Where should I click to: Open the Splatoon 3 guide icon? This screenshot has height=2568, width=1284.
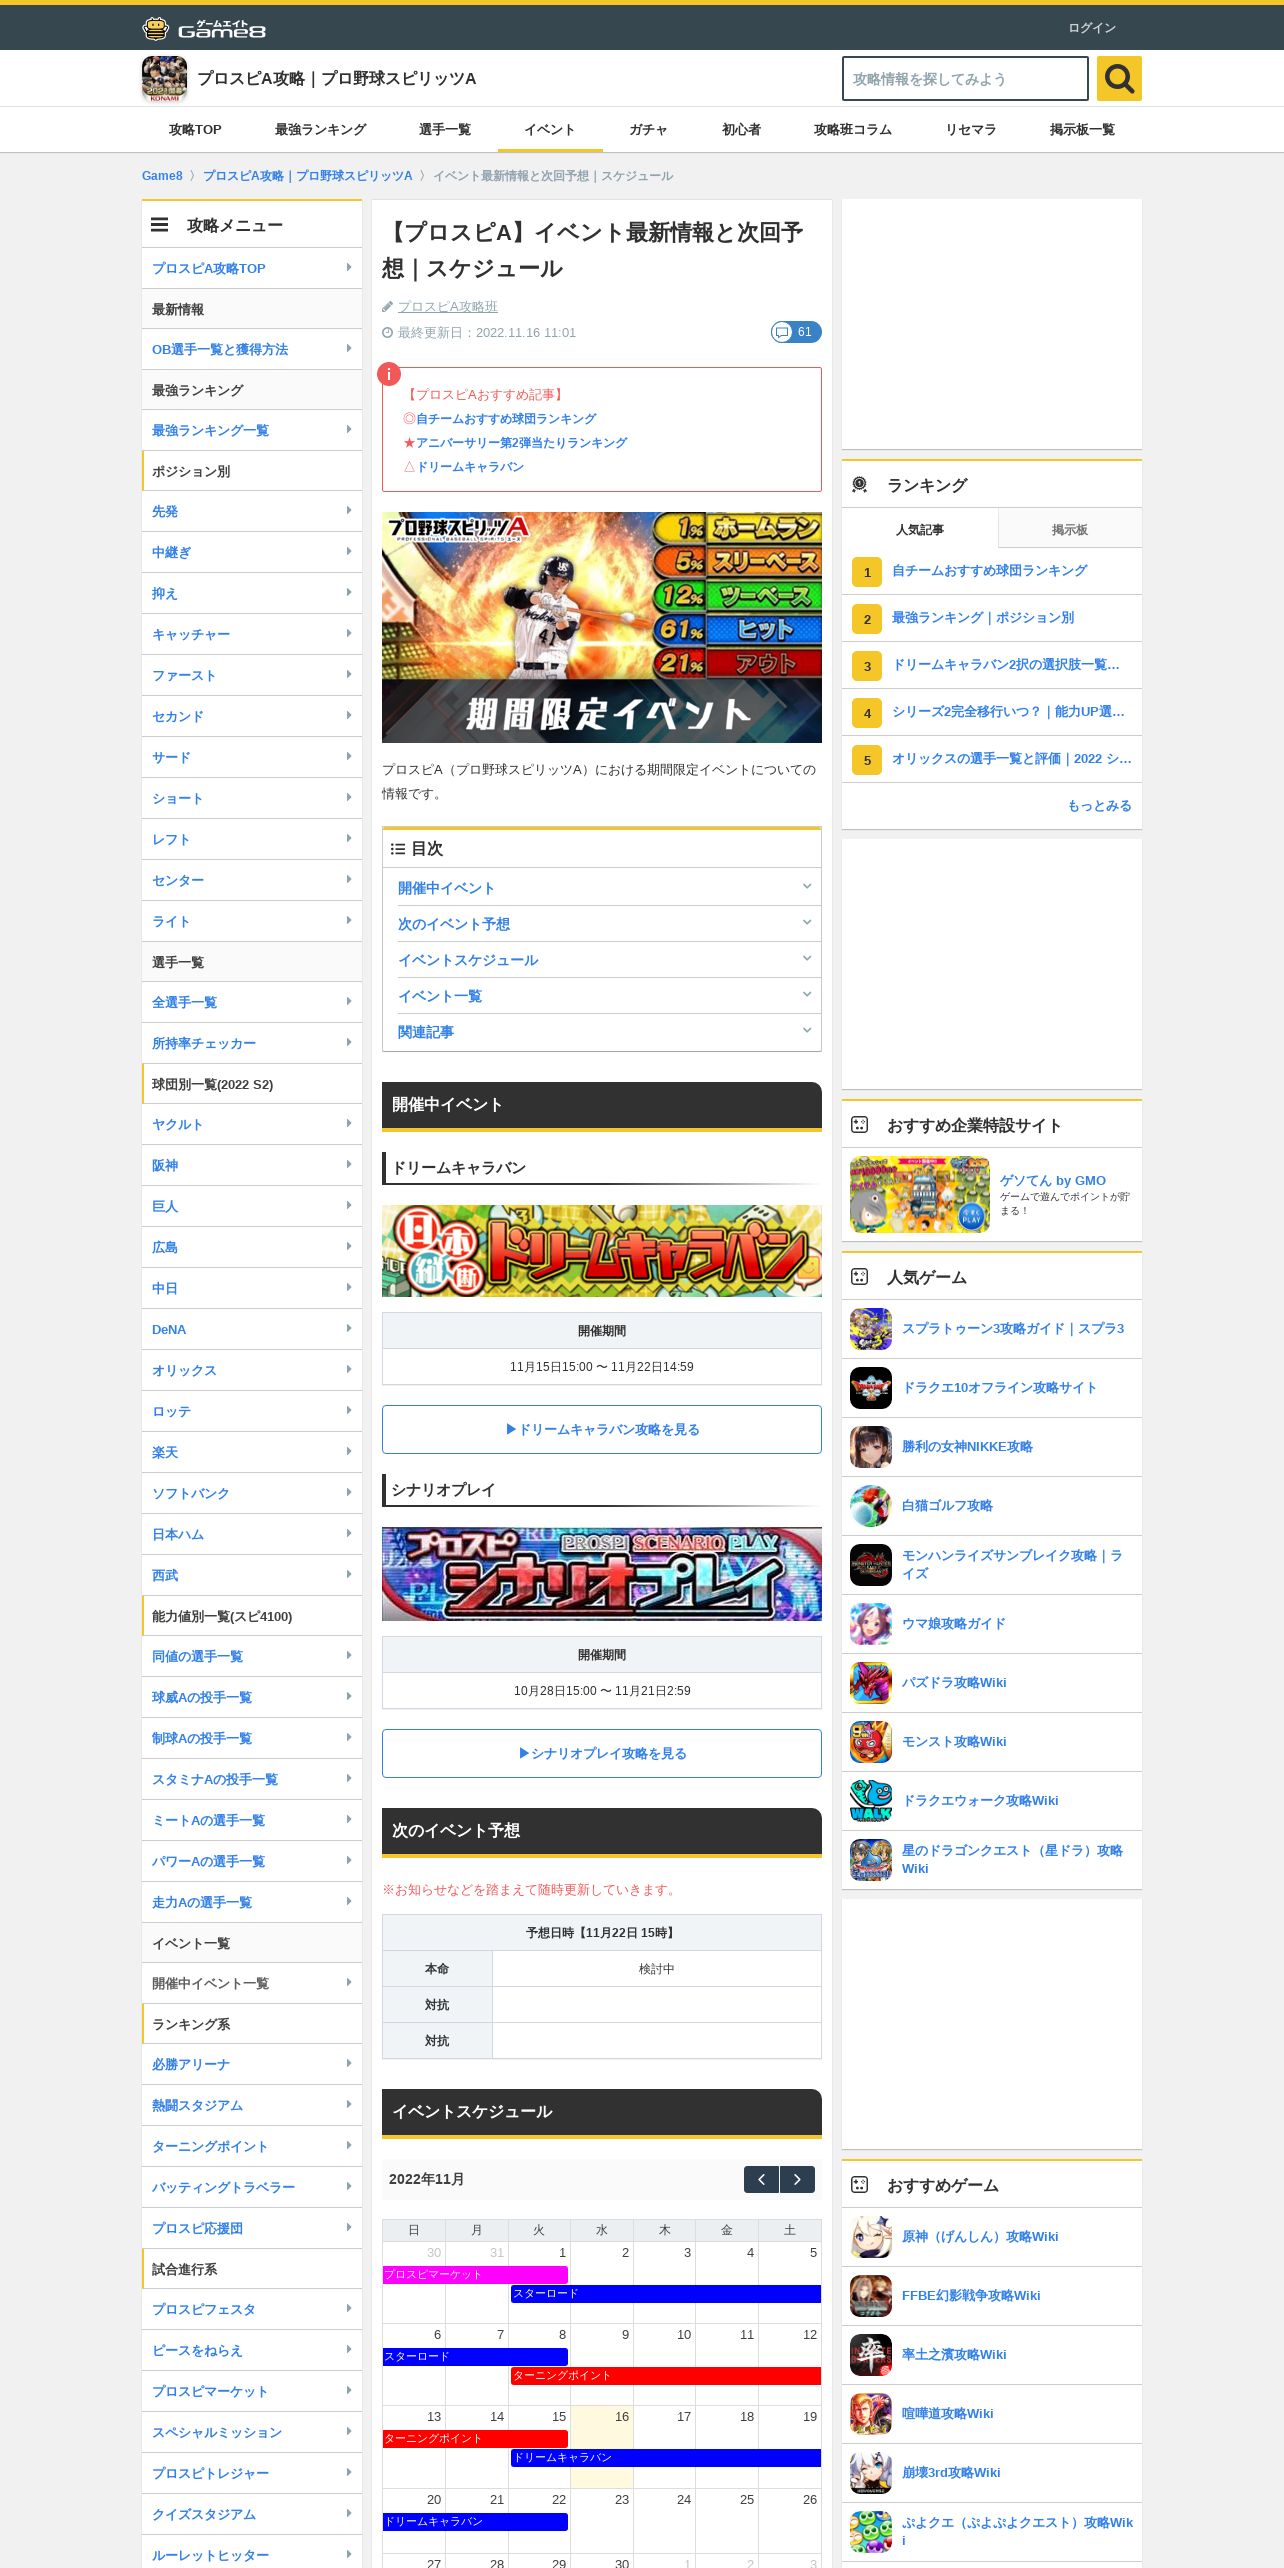point(870,1329)
